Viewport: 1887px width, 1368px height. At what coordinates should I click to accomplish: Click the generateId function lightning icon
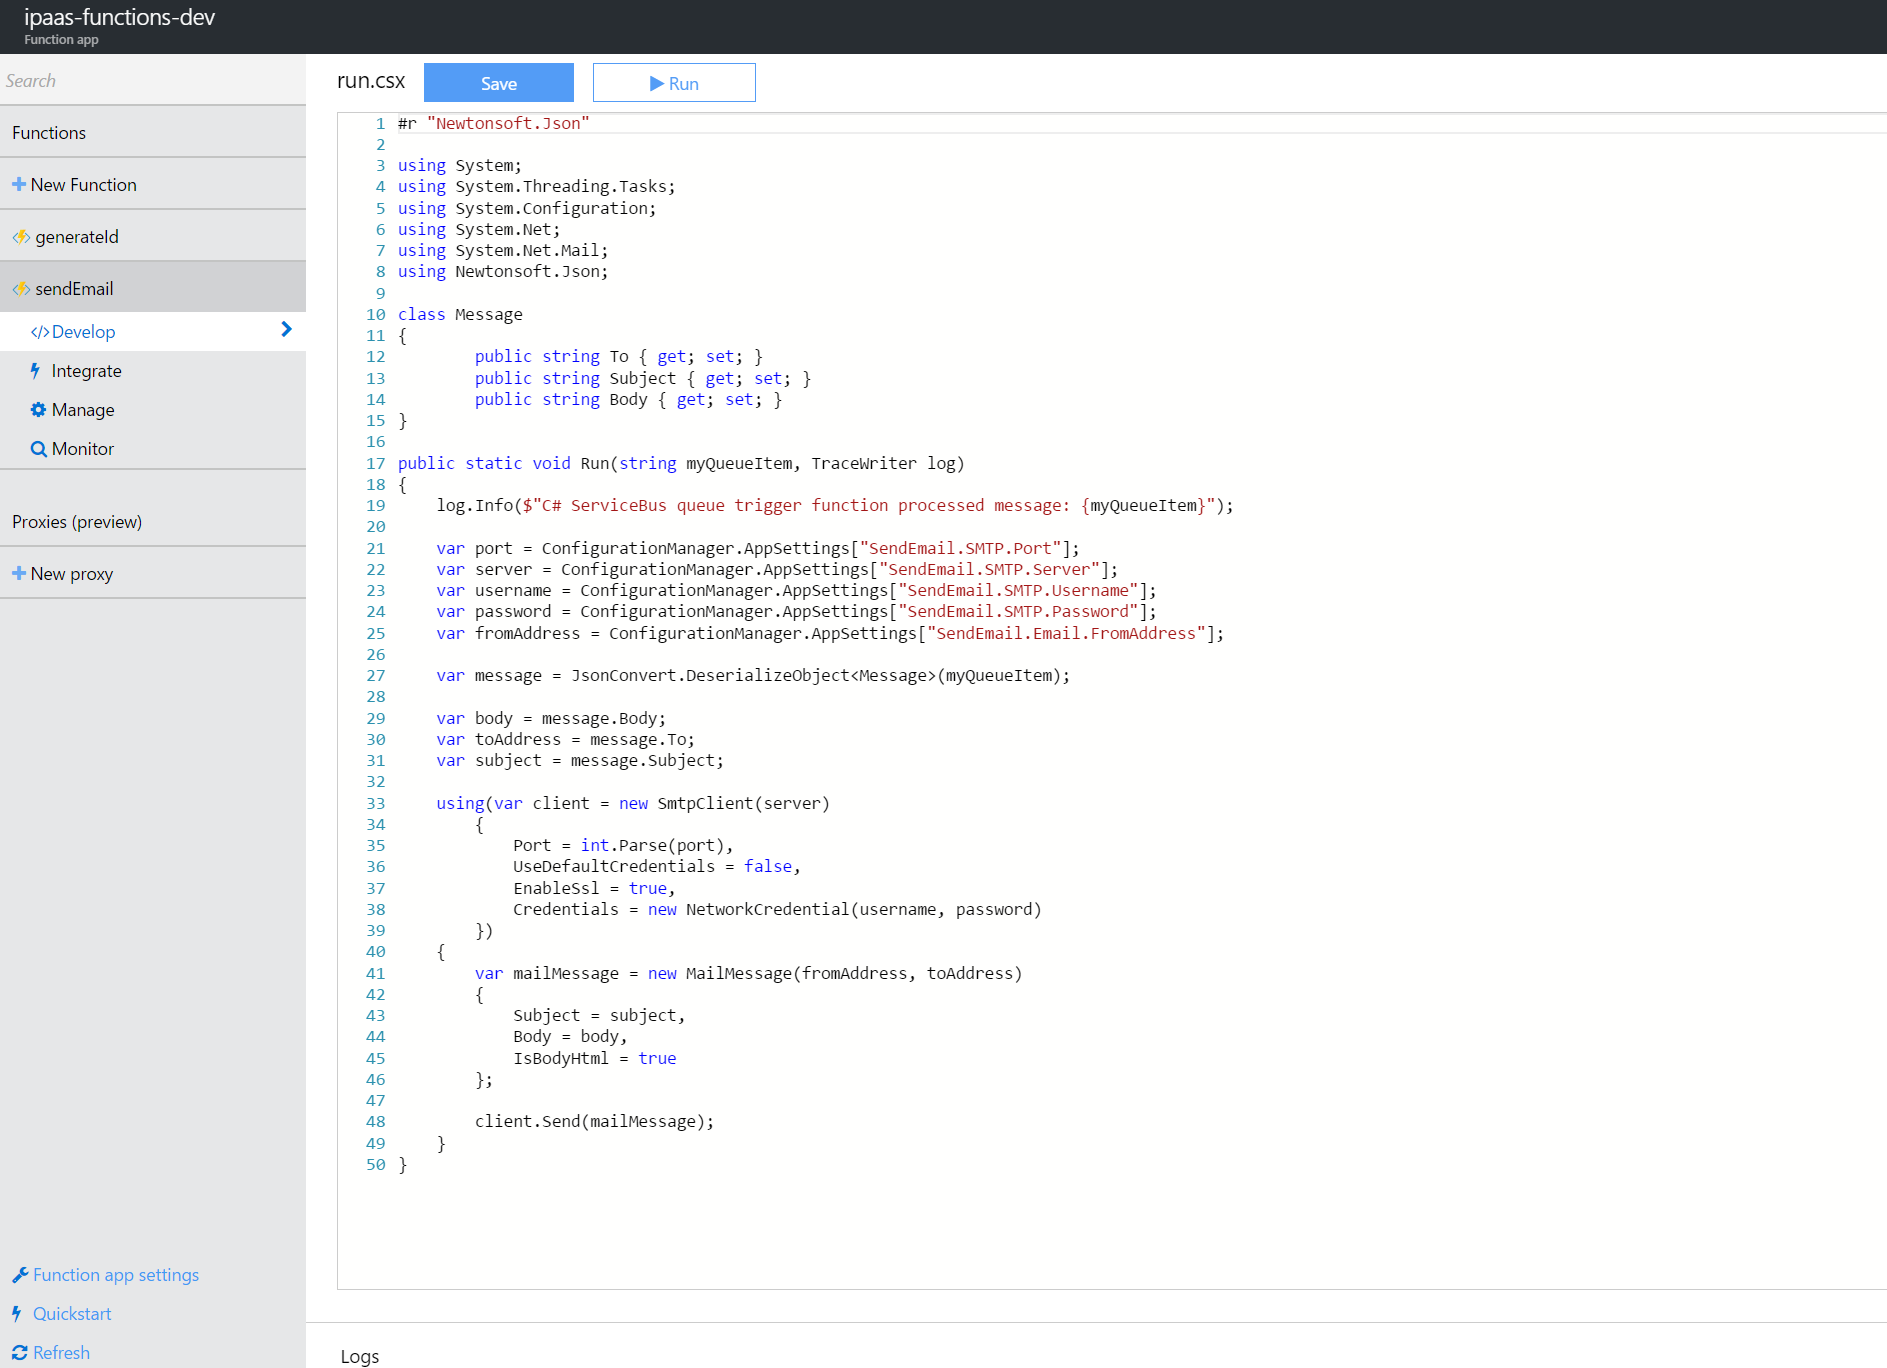pos(21,237)
